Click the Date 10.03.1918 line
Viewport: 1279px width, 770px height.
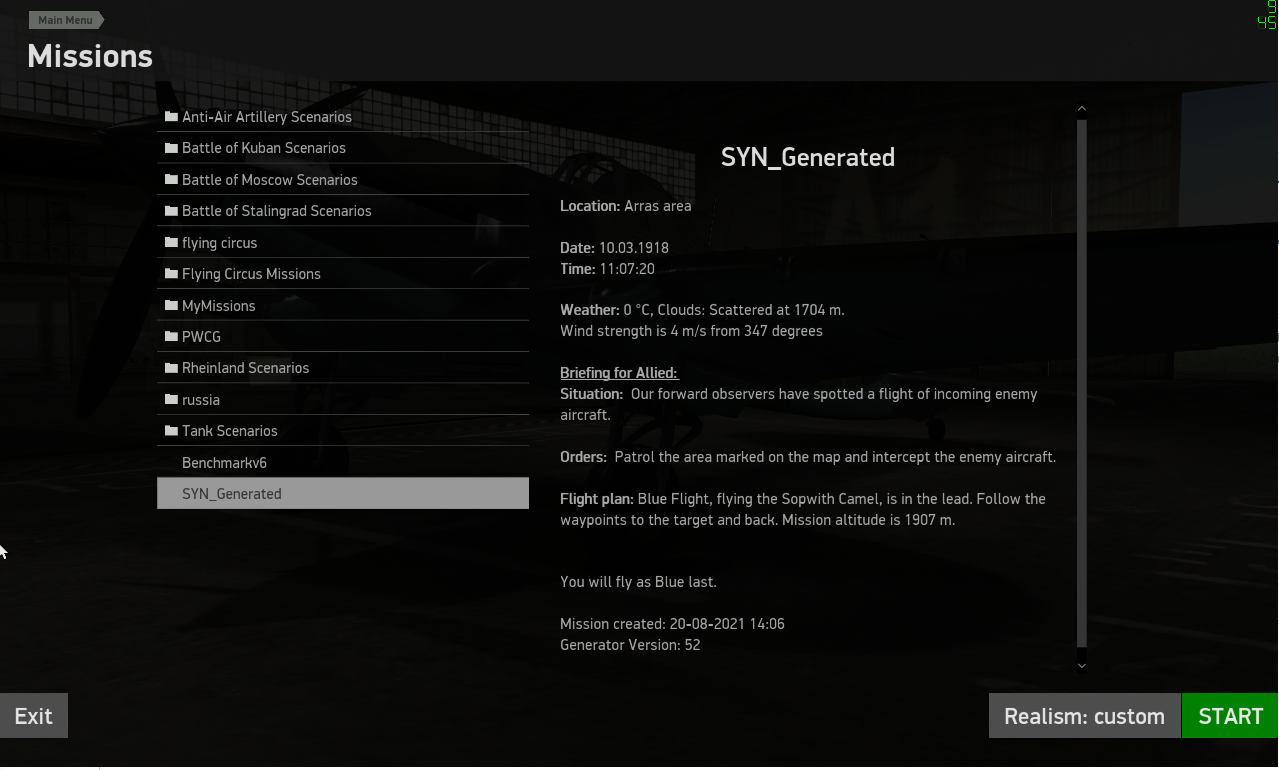[x=614, y=248]
